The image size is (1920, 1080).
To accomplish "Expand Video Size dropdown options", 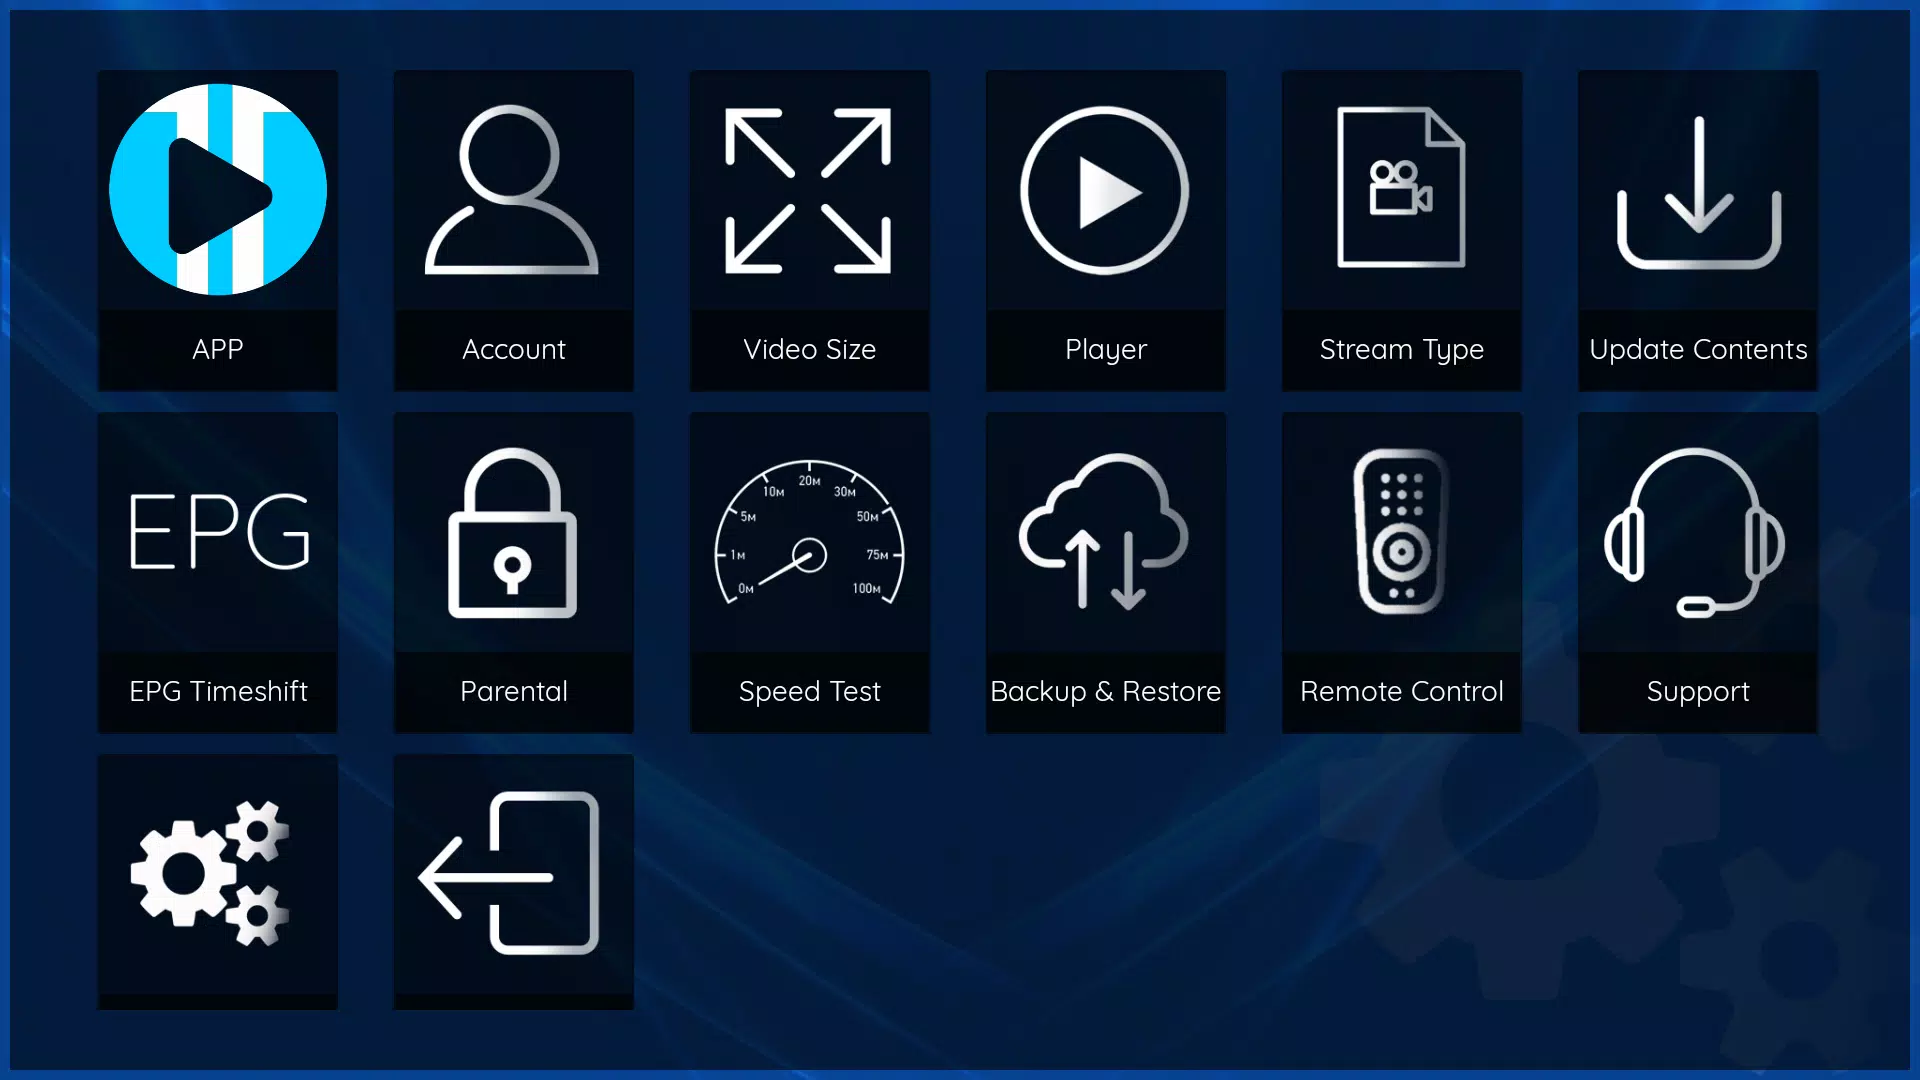I will (x=810, y=229).
